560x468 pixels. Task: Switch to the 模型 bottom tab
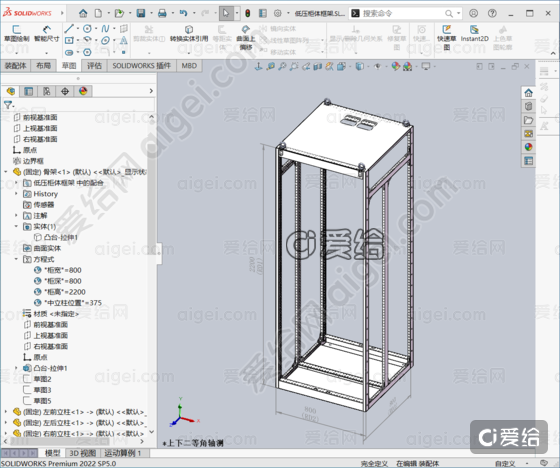pos(52,453)
